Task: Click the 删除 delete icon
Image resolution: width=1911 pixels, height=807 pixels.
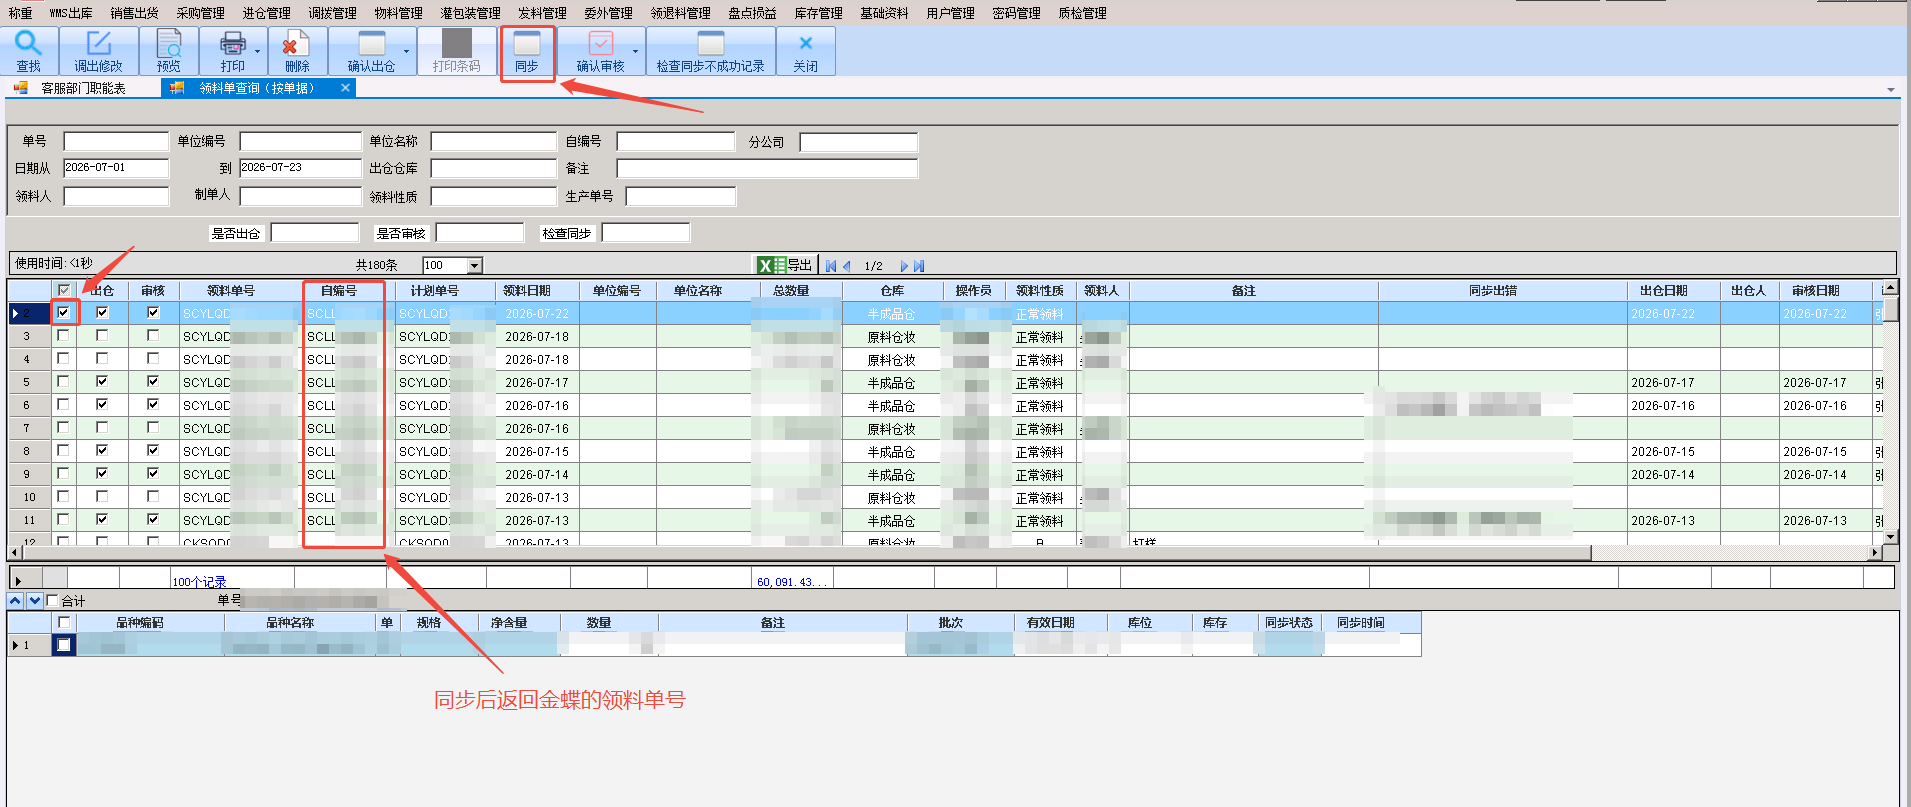Action: [x=296, y=50]
